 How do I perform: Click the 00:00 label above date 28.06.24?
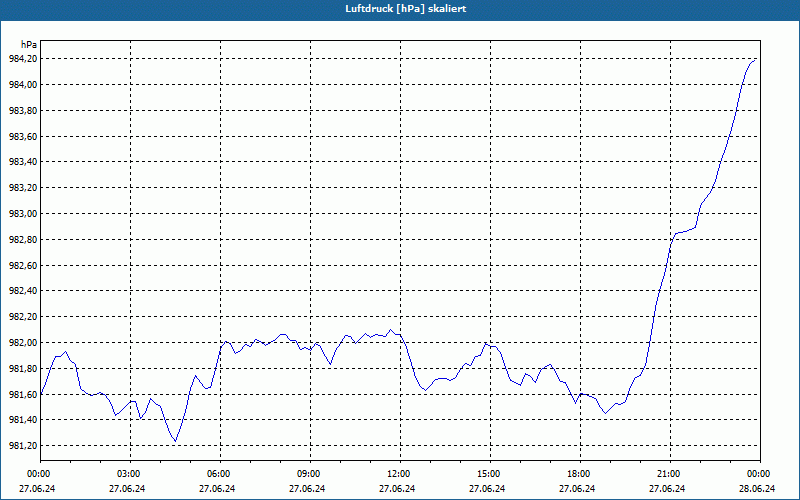click(x=760, y=474)
